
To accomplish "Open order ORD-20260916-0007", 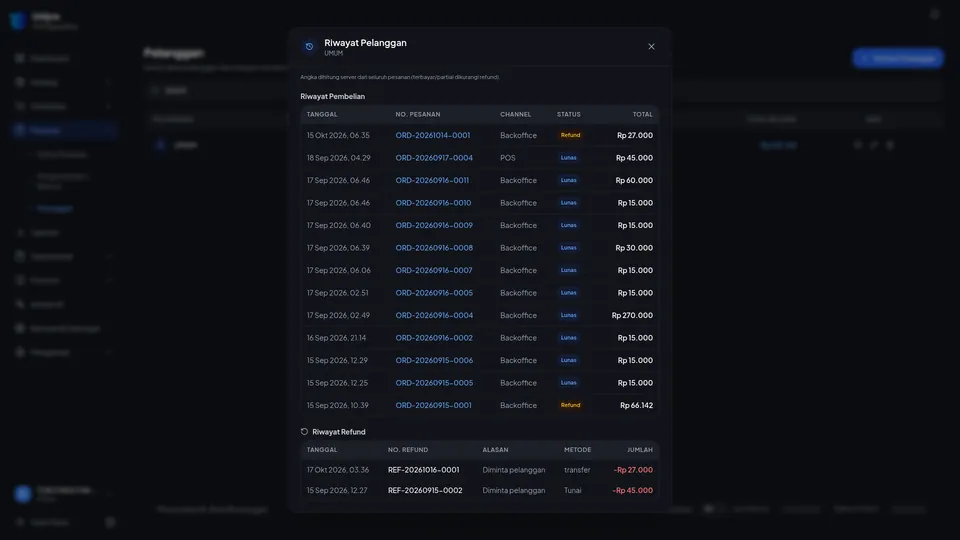I will pos(434,270).
